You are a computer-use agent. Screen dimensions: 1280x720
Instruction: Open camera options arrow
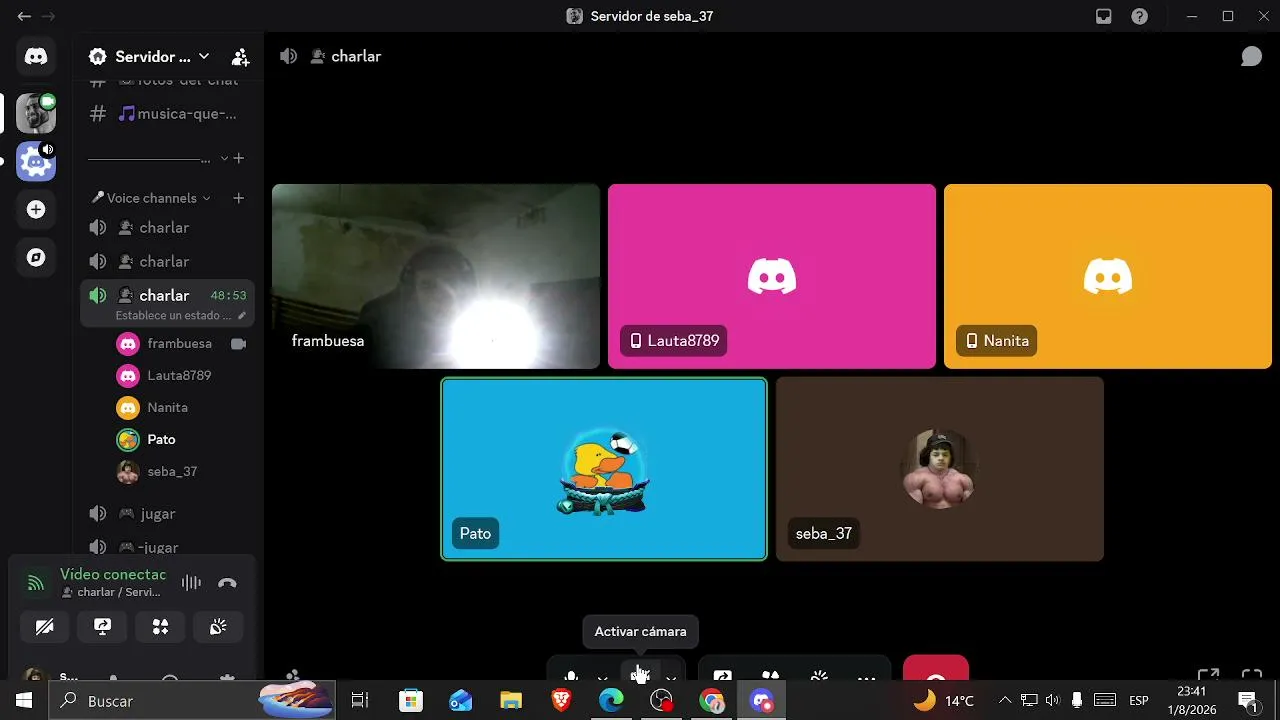click(x=671, y=677)
